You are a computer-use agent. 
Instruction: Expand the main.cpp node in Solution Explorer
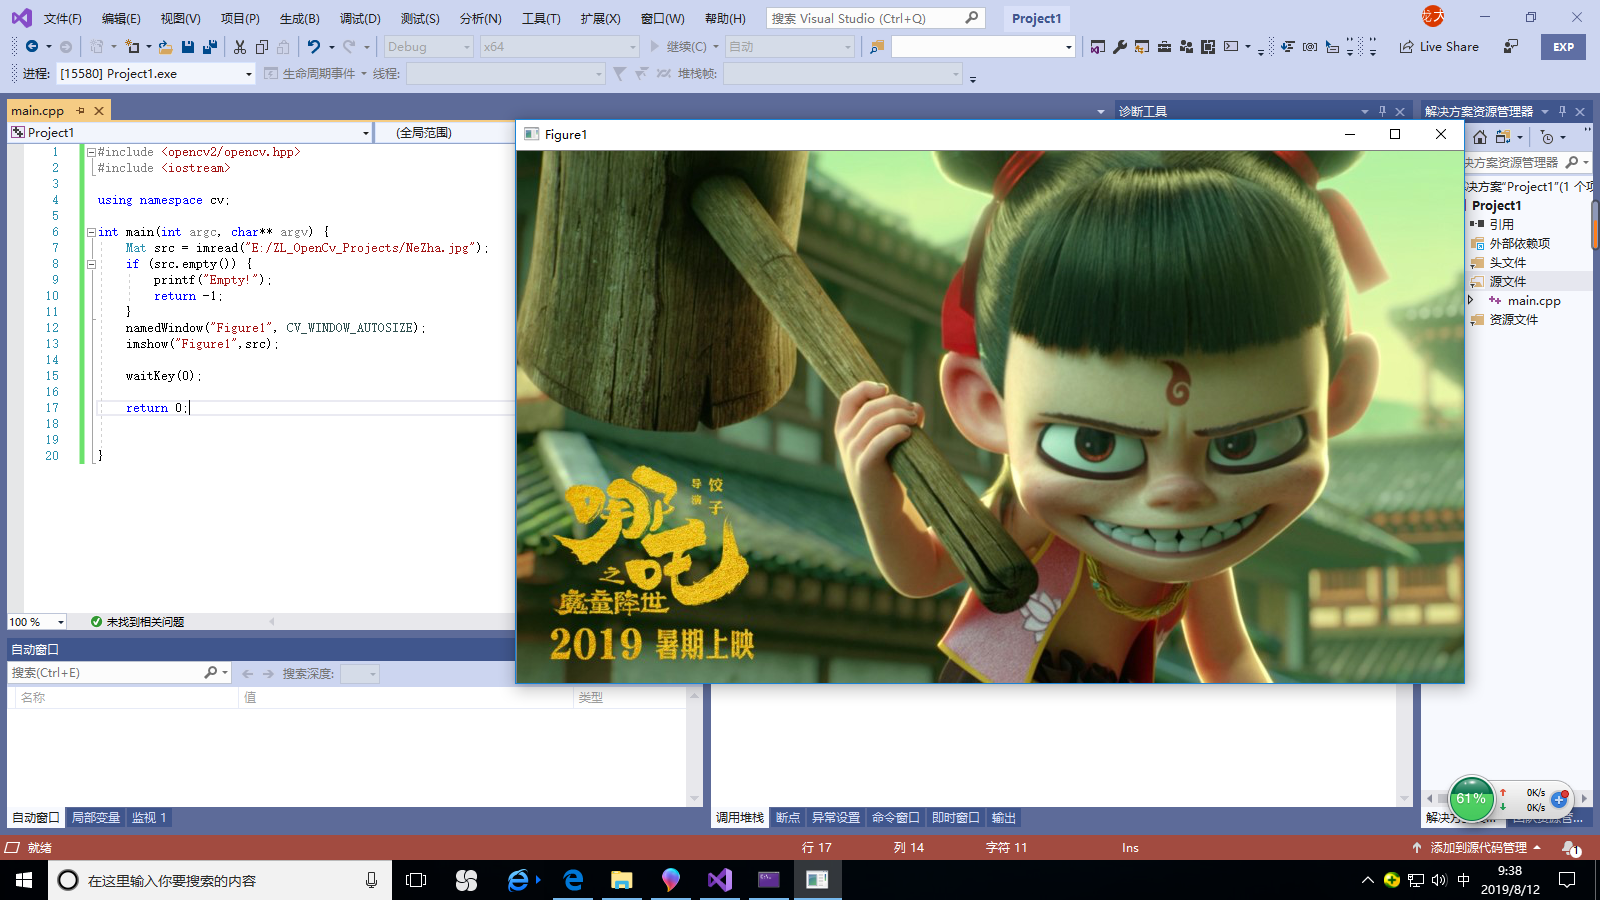[1470, 300]
